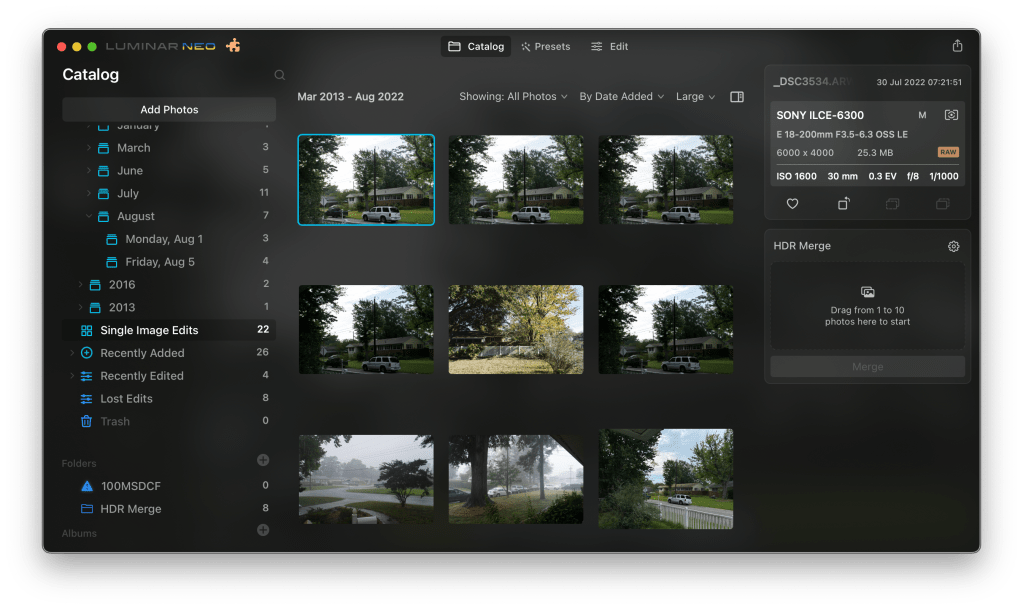Image resolution: width=1023 pixels, height=609 pixels.
Task: Open the Large thumbnail size dropdown
Action: click(x=695, y=97)
